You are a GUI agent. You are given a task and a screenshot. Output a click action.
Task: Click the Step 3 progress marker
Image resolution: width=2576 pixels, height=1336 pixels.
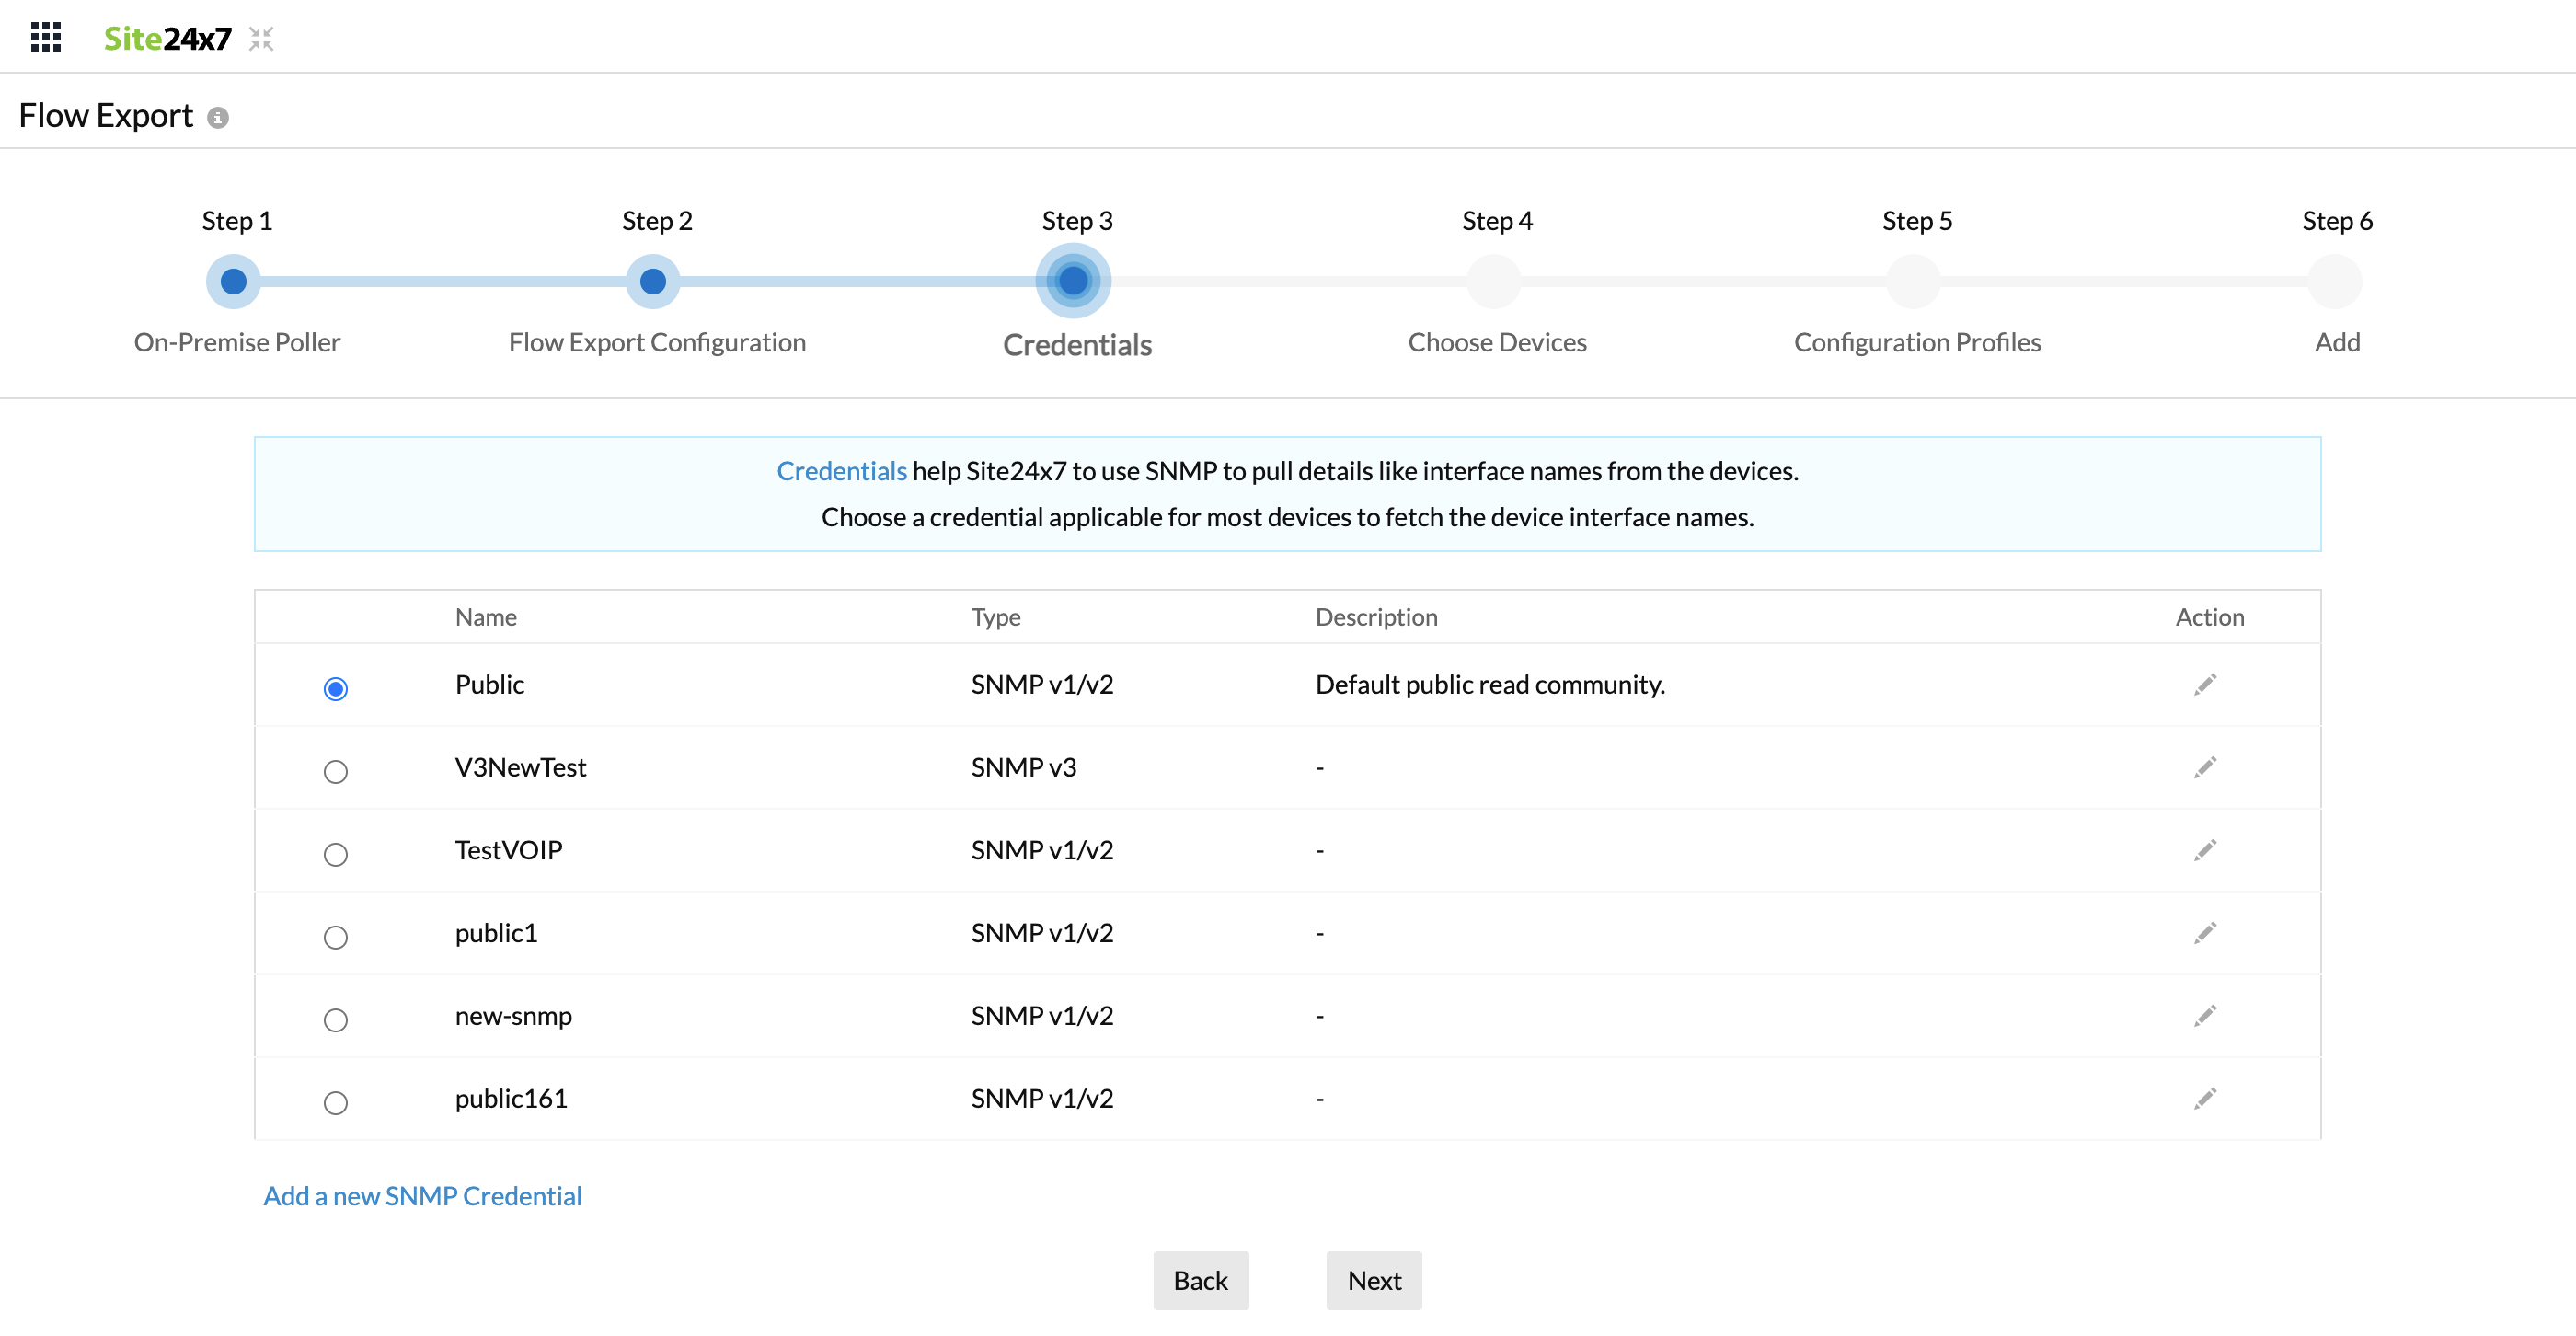pos(1074,281)
